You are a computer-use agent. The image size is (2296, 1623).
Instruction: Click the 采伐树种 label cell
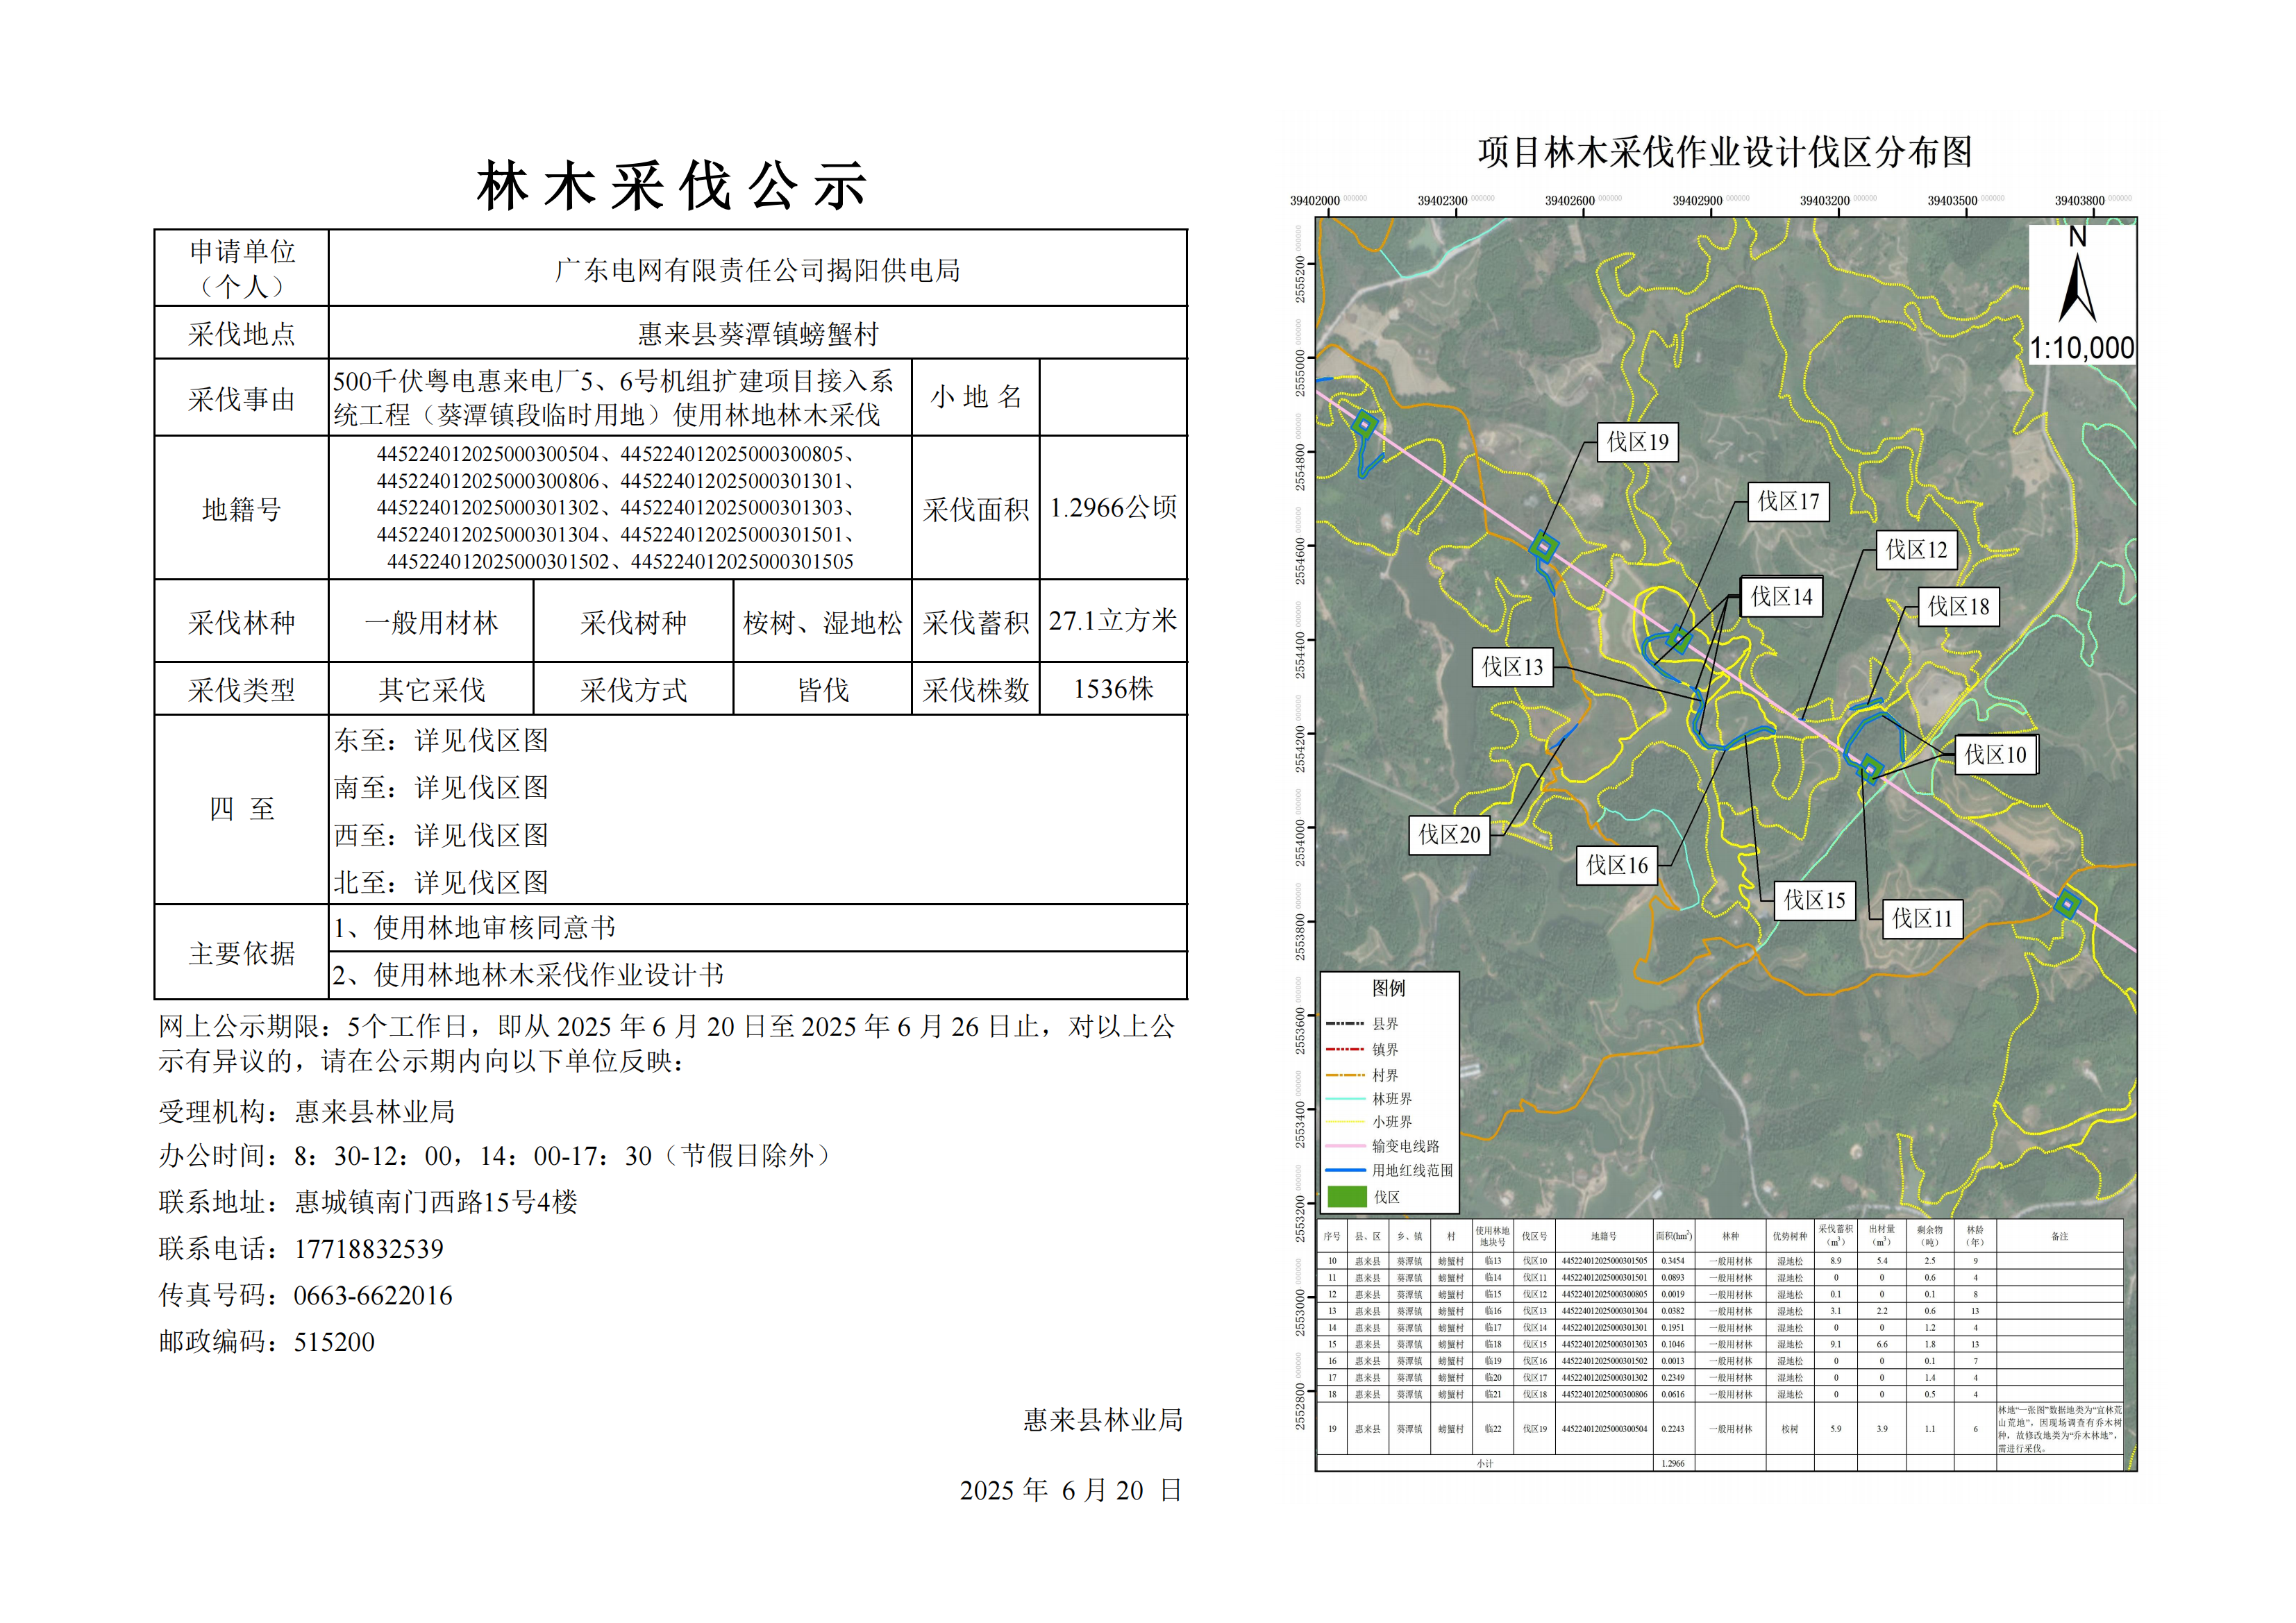tap(633, 622)
